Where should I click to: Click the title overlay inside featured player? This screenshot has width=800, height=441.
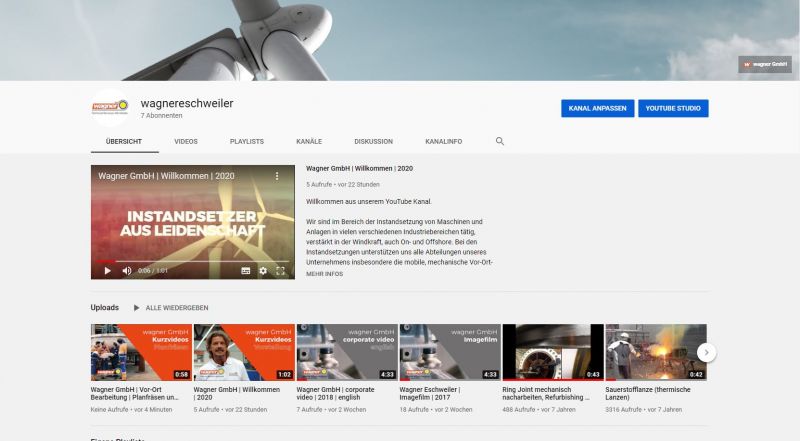[166, 176]
